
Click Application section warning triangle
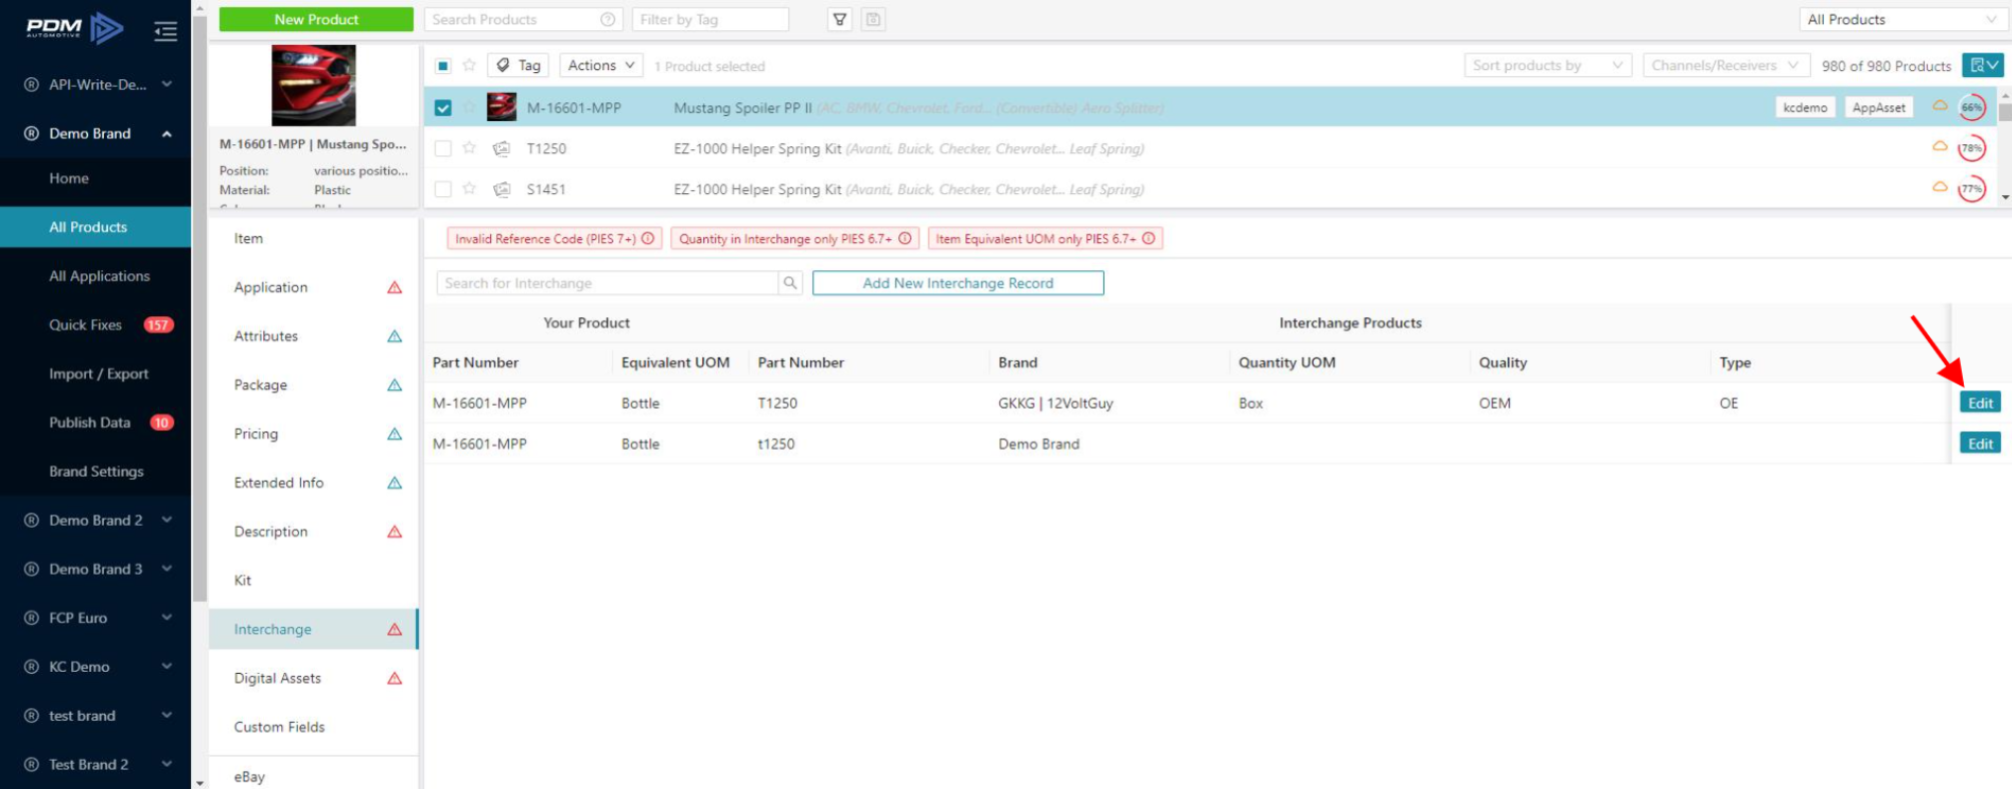[395, 287]
